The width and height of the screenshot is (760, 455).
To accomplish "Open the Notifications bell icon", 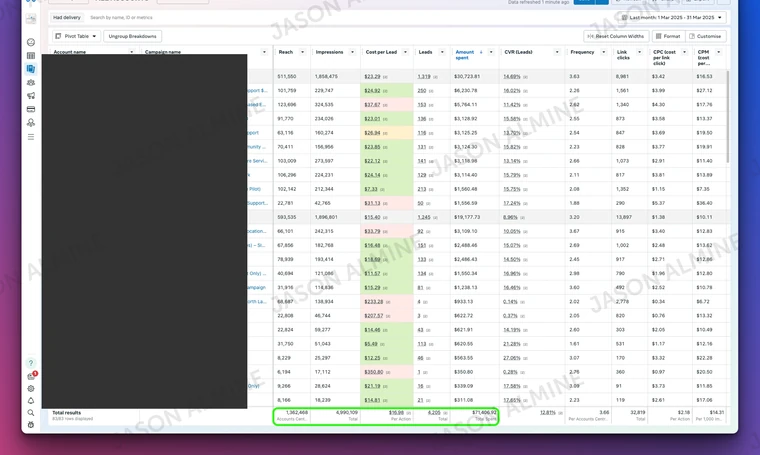I will (x=31, y=400).
